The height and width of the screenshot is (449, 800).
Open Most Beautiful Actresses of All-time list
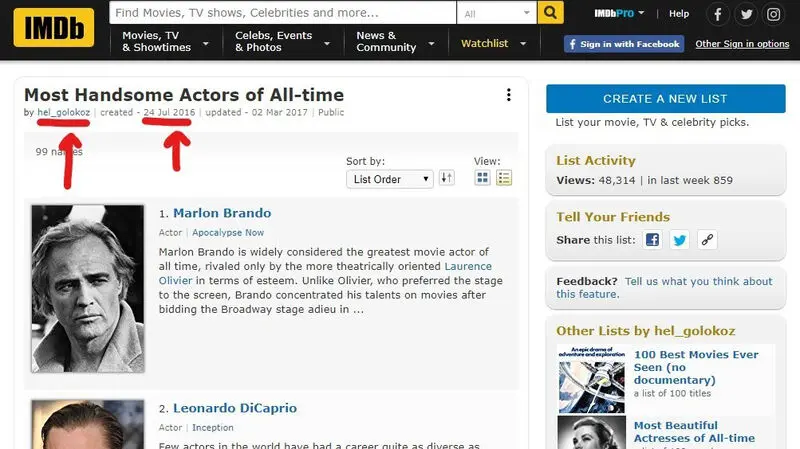point(694,432)
